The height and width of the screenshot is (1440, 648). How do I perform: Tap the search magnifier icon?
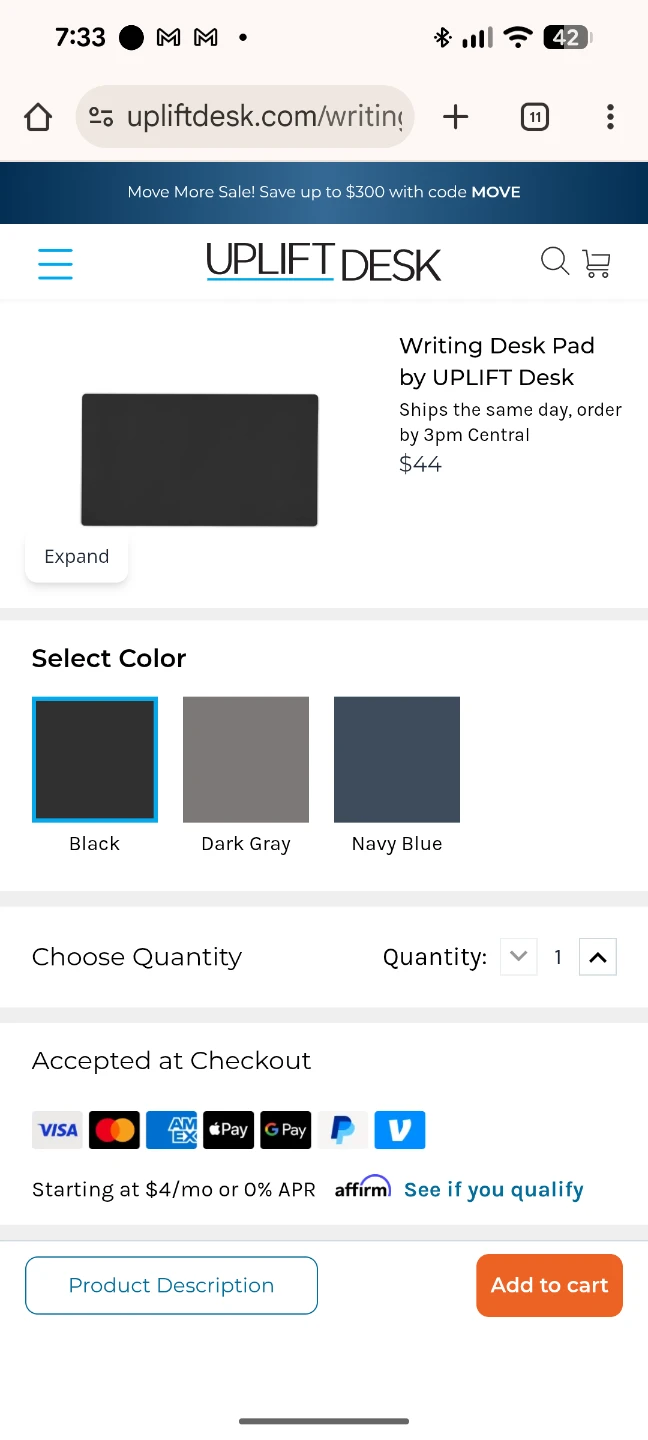[x=554, y=262]
